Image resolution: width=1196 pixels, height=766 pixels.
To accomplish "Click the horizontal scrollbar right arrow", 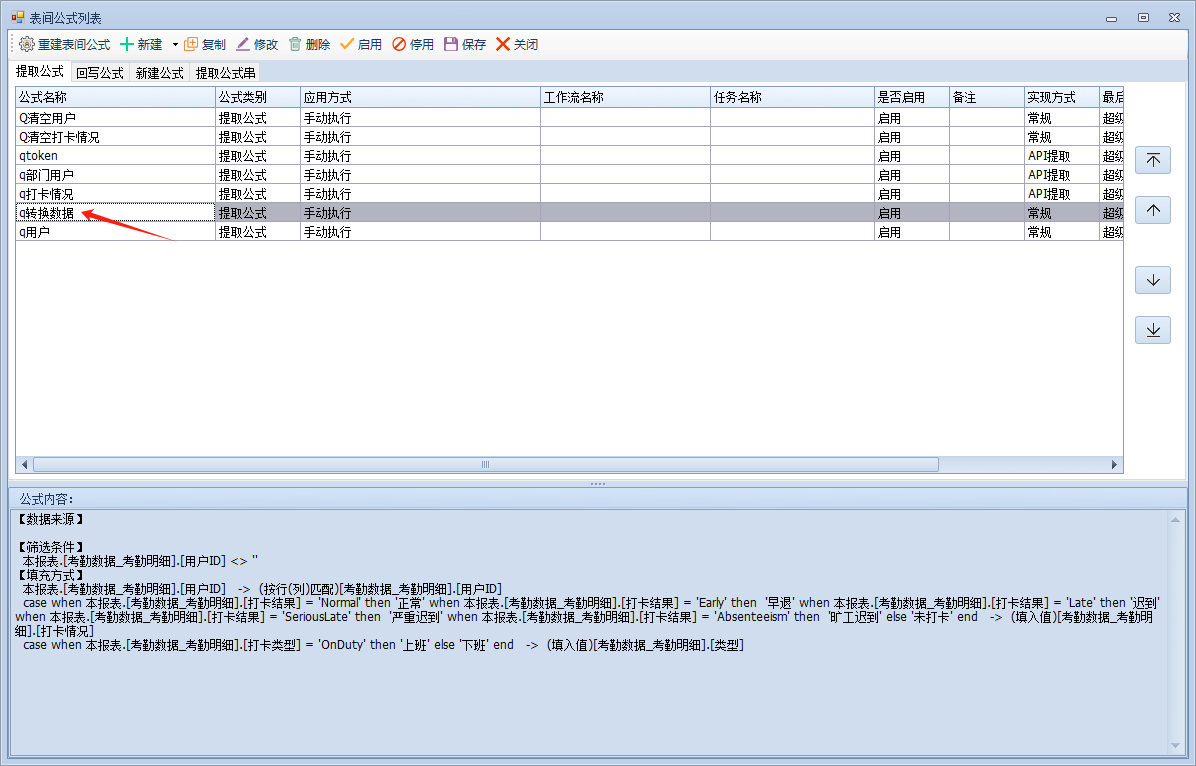I will click(1115, 465).
